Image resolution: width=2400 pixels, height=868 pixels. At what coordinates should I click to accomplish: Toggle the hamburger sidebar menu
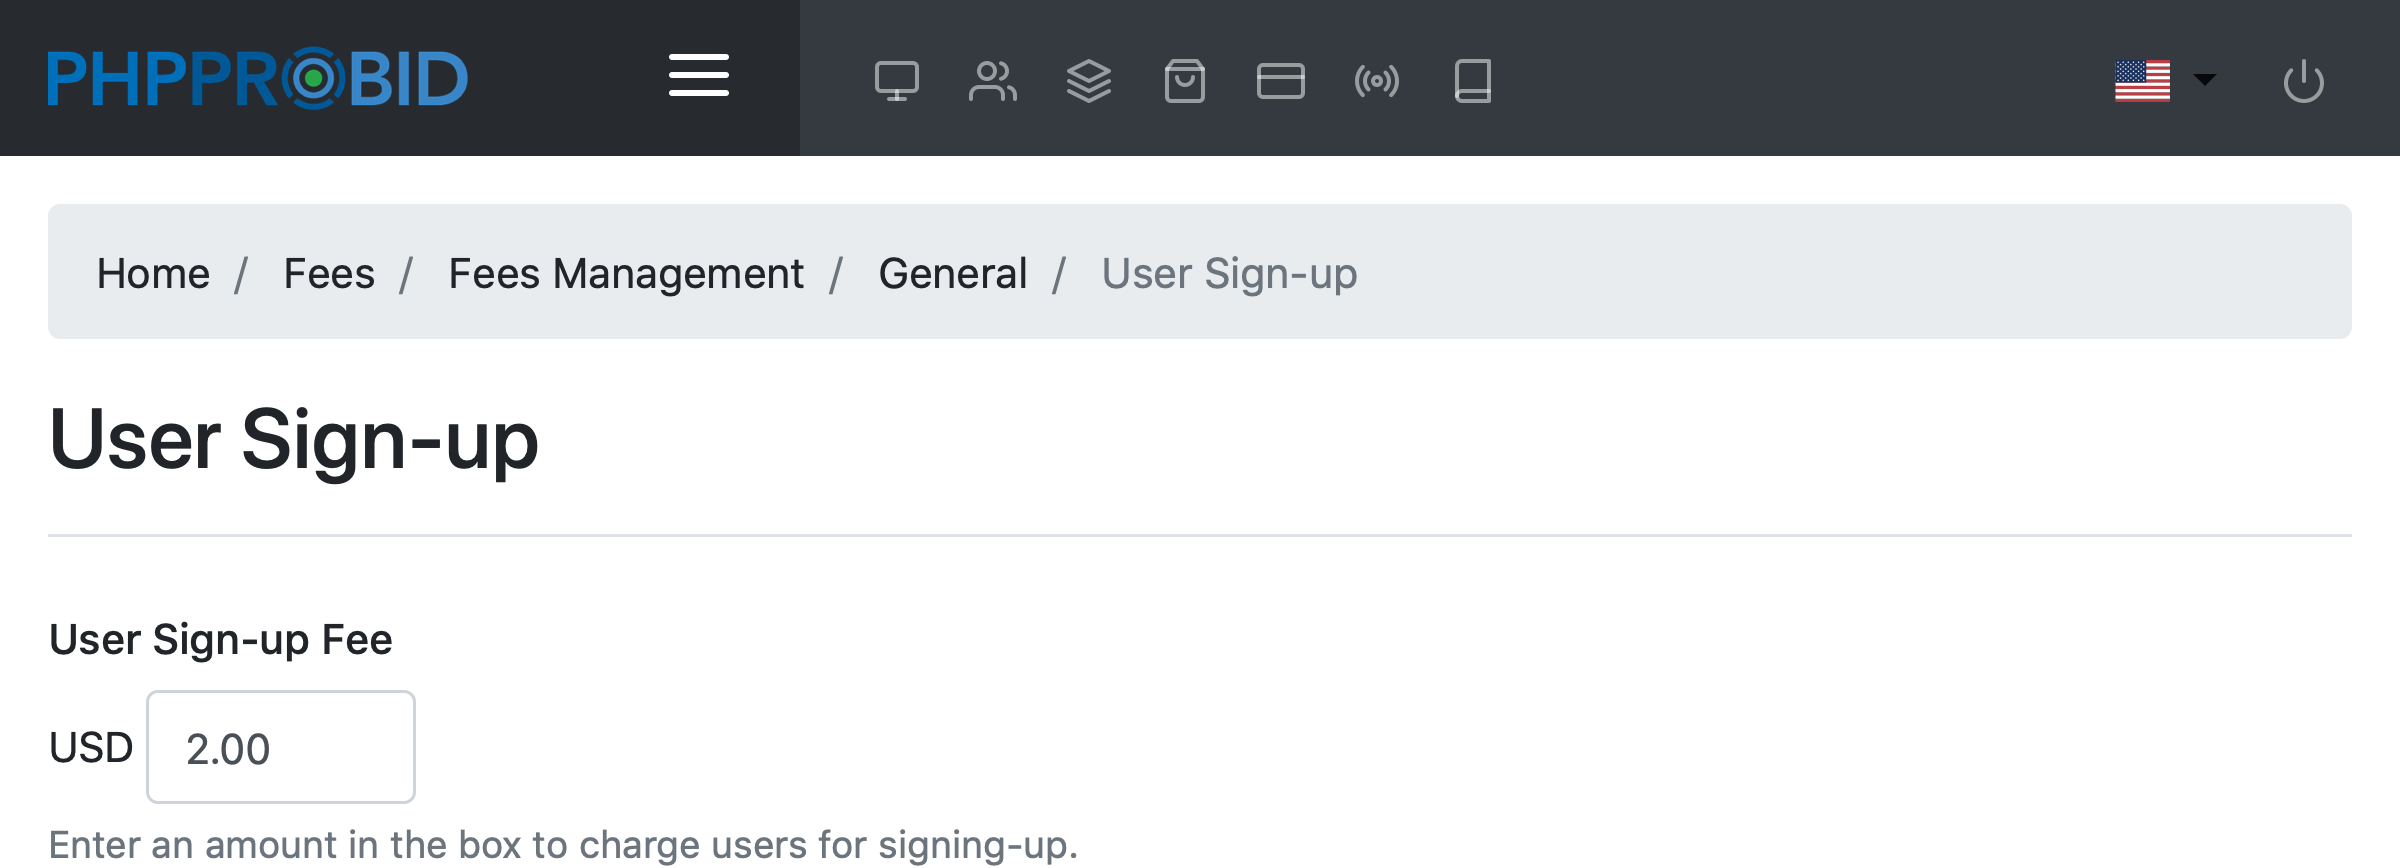pyautogui.click(x=698, y=76)
